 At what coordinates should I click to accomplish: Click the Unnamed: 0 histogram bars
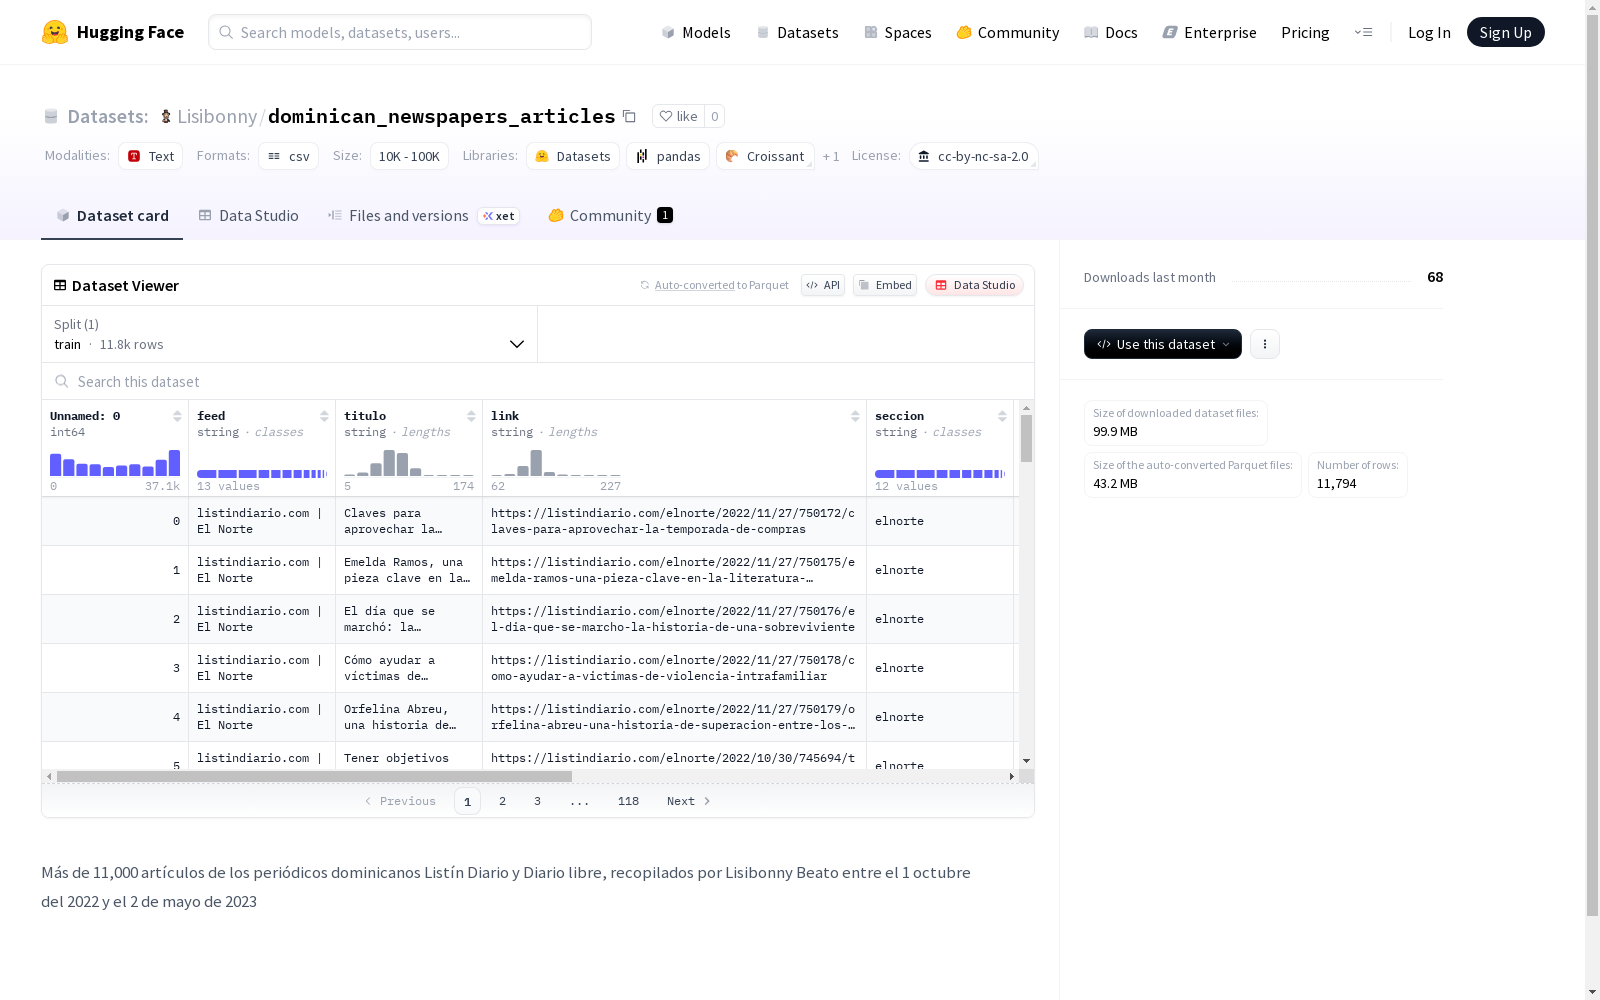click(115, 463)
